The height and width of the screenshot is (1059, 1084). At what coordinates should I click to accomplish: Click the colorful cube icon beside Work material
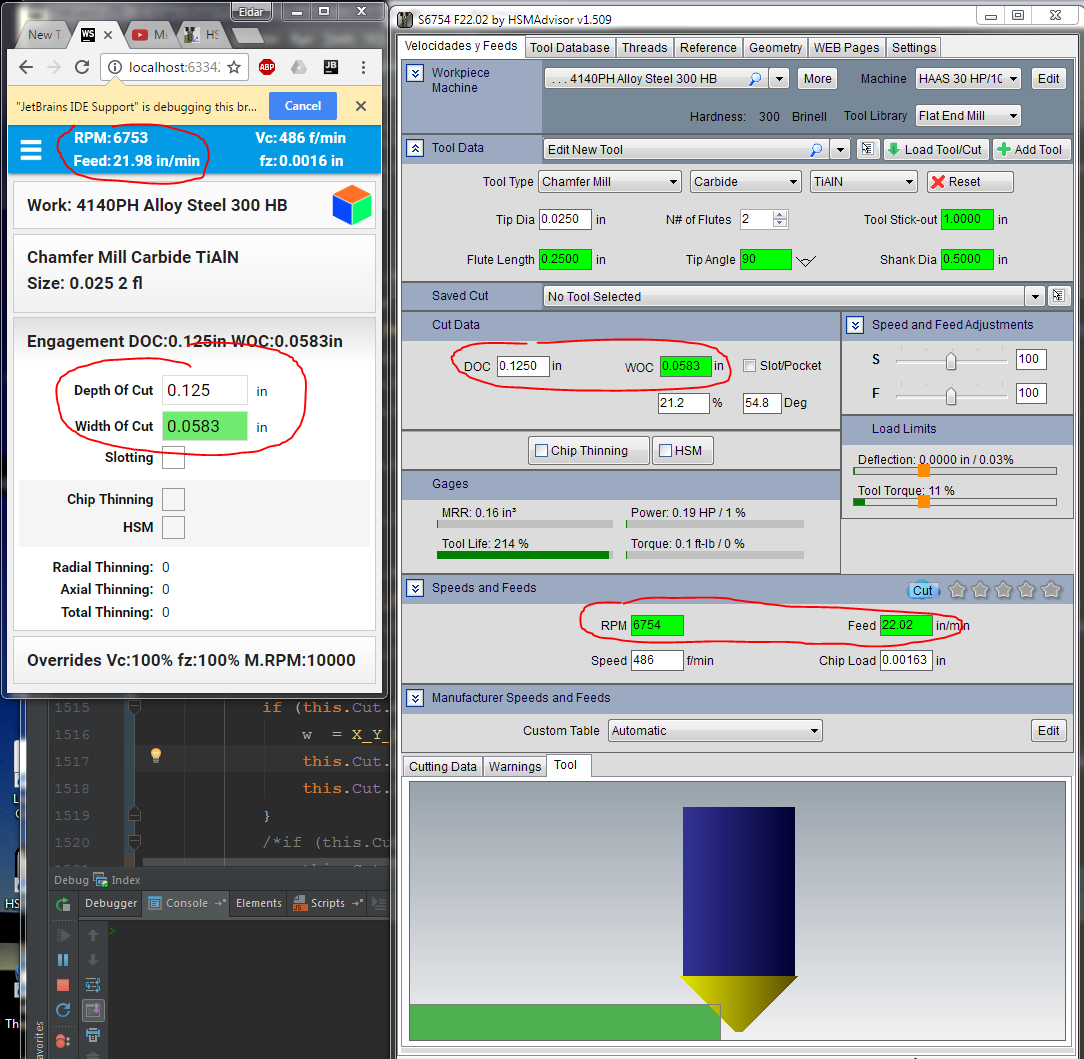pyautogui.click(x=352, y=205)
